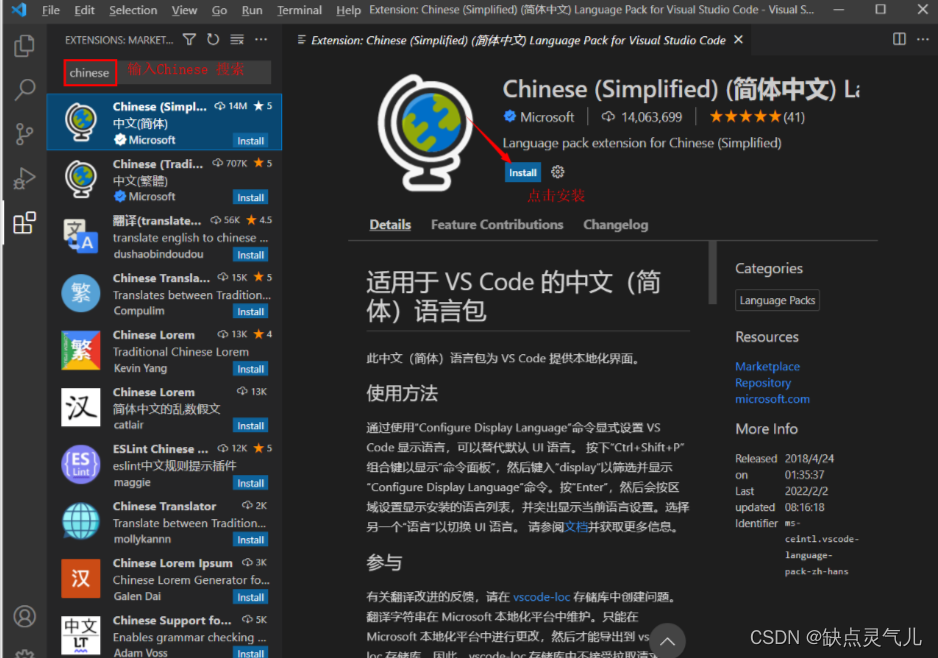Open the Accounts icon in activity bar
Screen dimensions: 938x658
point(25,616)
